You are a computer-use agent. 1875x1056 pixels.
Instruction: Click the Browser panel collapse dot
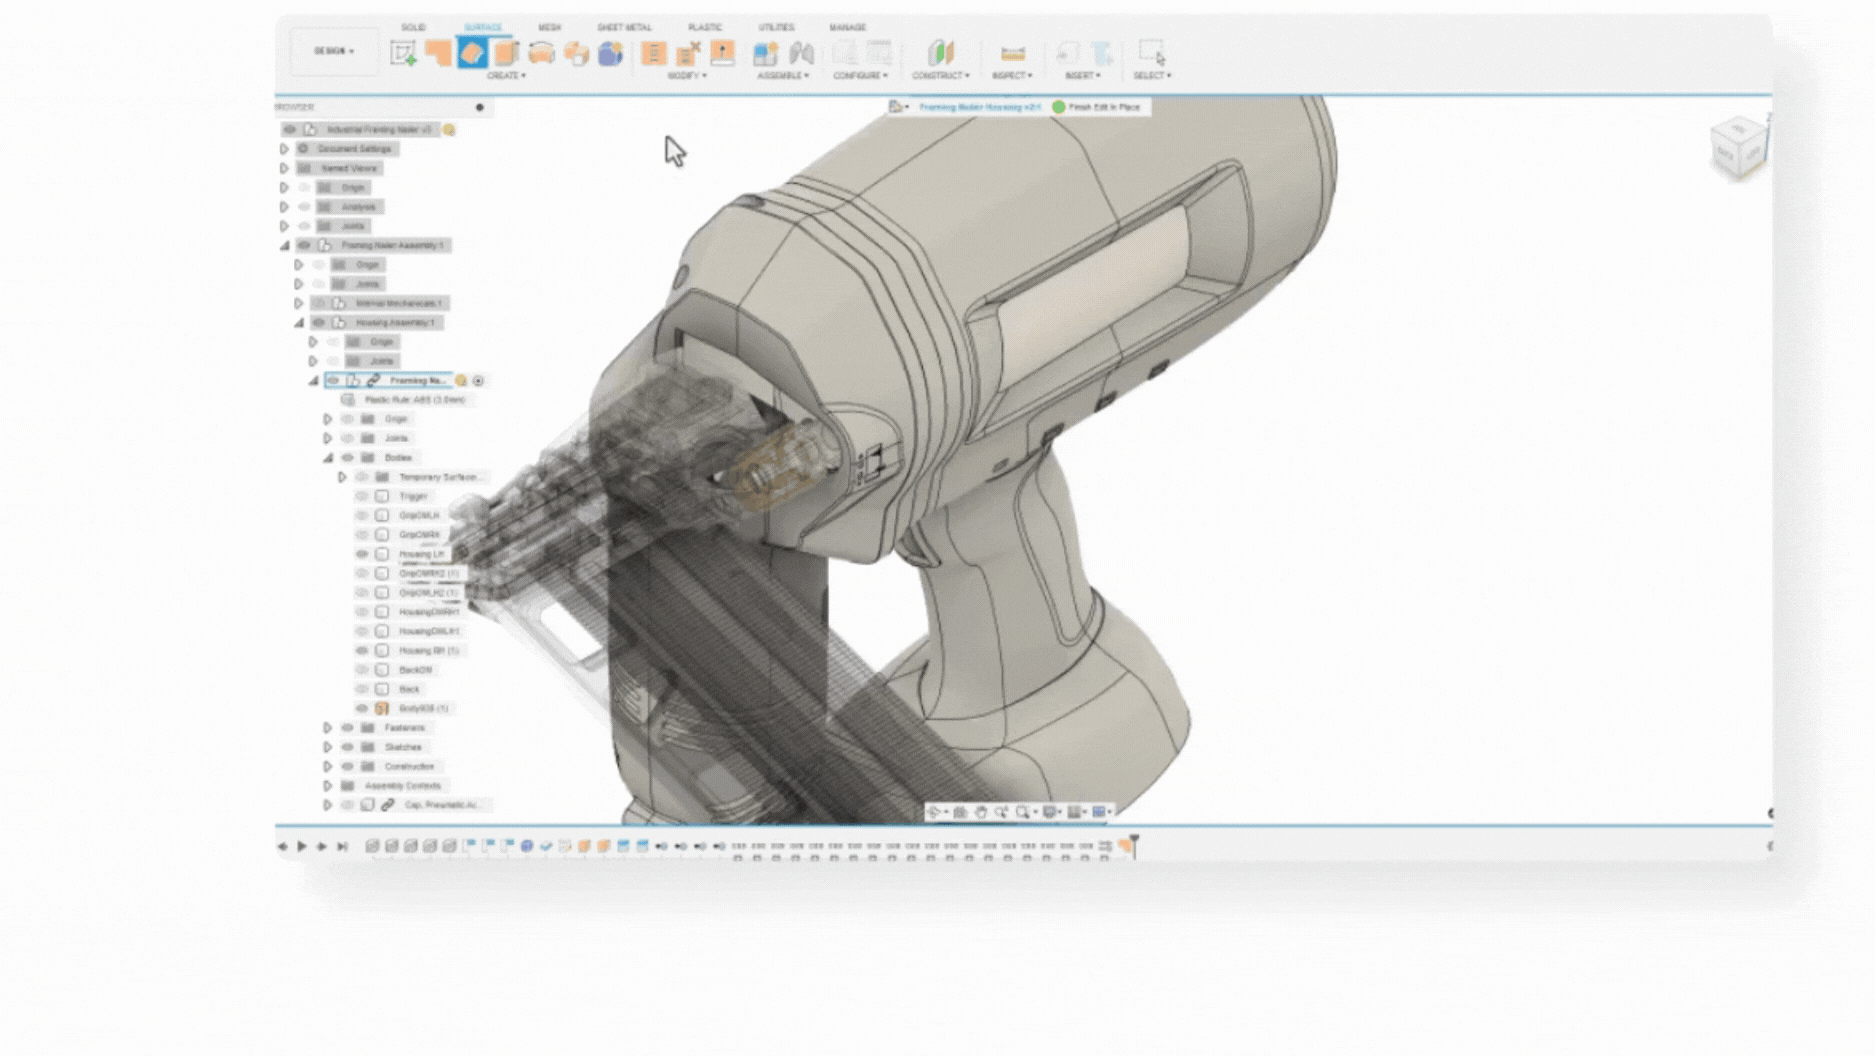click(x=480, y=107)
